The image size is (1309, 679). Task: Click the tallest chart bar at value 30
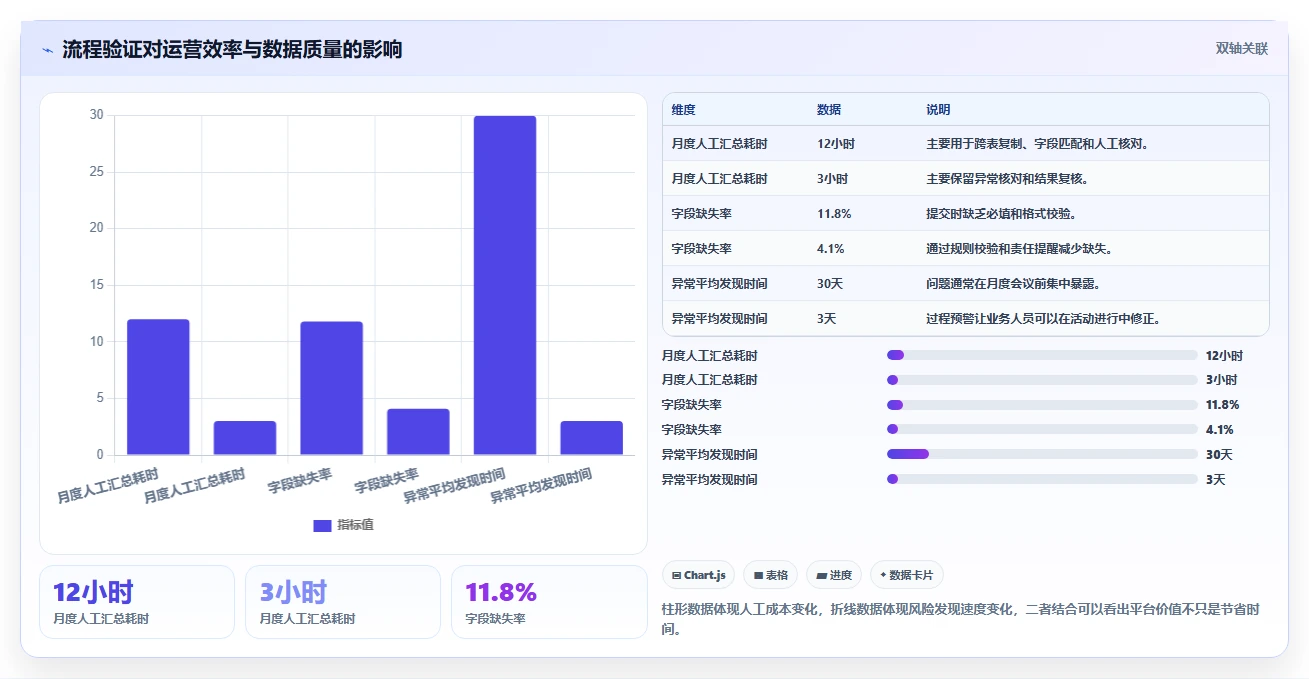pyautogui.click(x=505, y=286)
